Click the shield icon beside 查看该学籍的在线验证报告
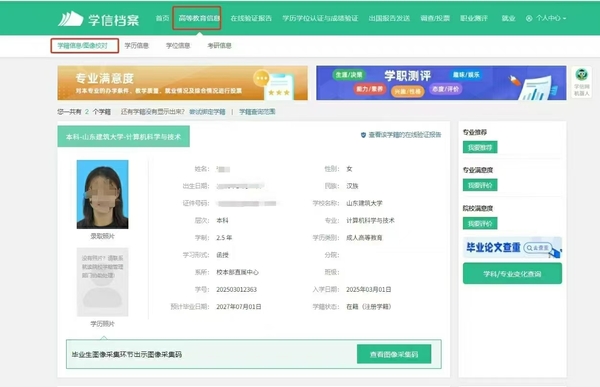 click(x=363, y=135)
